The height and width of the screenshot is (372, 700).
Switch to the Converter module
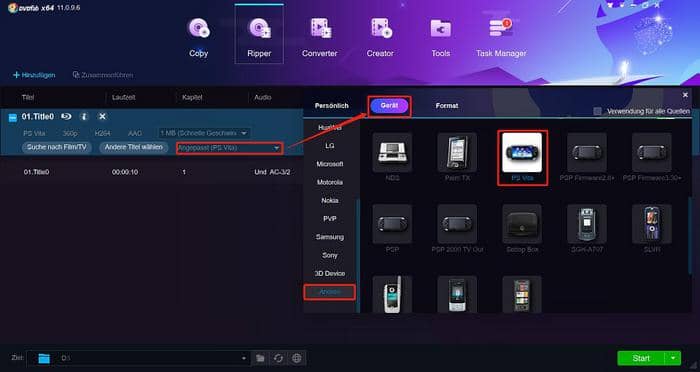pyautogui.click(x=320, y=38)
